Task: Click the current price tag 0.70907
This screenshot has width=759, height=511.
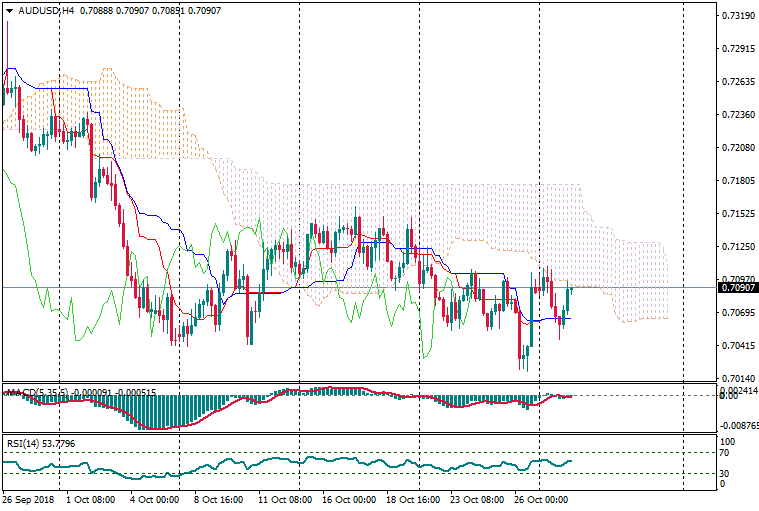Action: point(737,288)
